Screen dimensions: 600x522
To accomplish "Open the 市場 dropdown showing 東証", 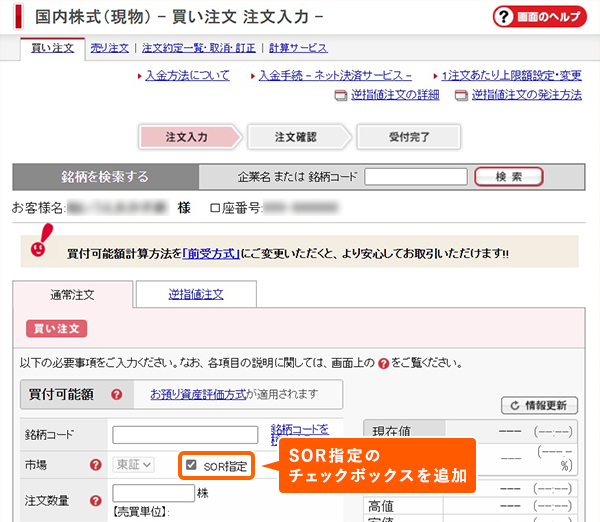I will (x=134, y=465).
